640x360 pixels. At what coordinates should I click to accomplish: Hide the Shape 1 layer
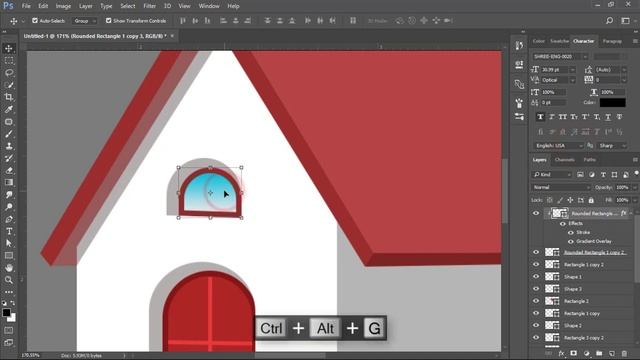[536, 277]
